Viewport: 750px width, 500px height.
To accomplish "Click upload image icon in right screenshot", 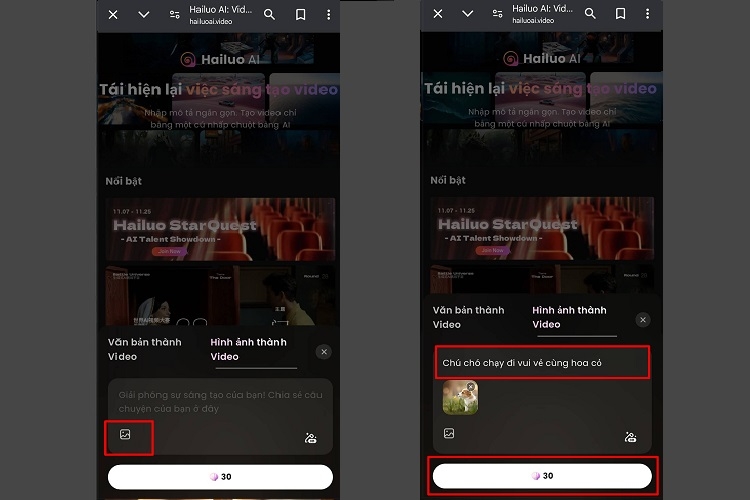I will [449, 433].
